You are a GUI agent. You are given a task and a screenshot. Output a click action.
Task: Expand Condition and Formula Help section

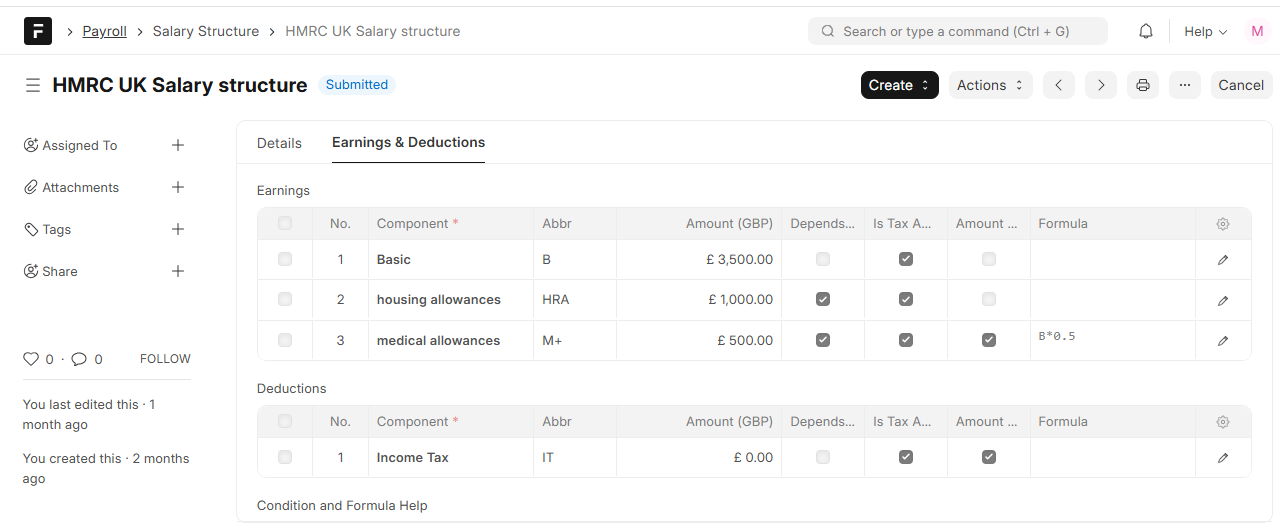(x=342, y=506)
